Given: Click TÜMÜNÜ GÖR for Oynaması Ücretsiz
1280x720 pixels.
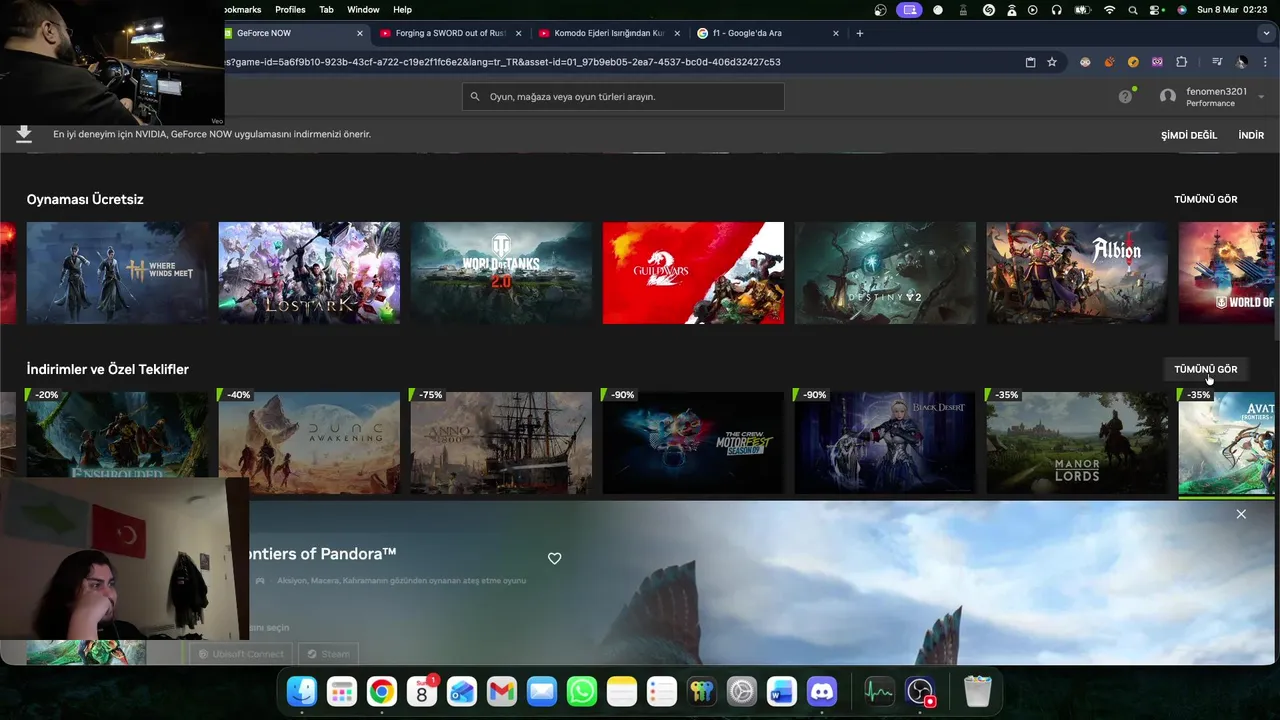Looking at the screenshot, I should (1205, 199).
